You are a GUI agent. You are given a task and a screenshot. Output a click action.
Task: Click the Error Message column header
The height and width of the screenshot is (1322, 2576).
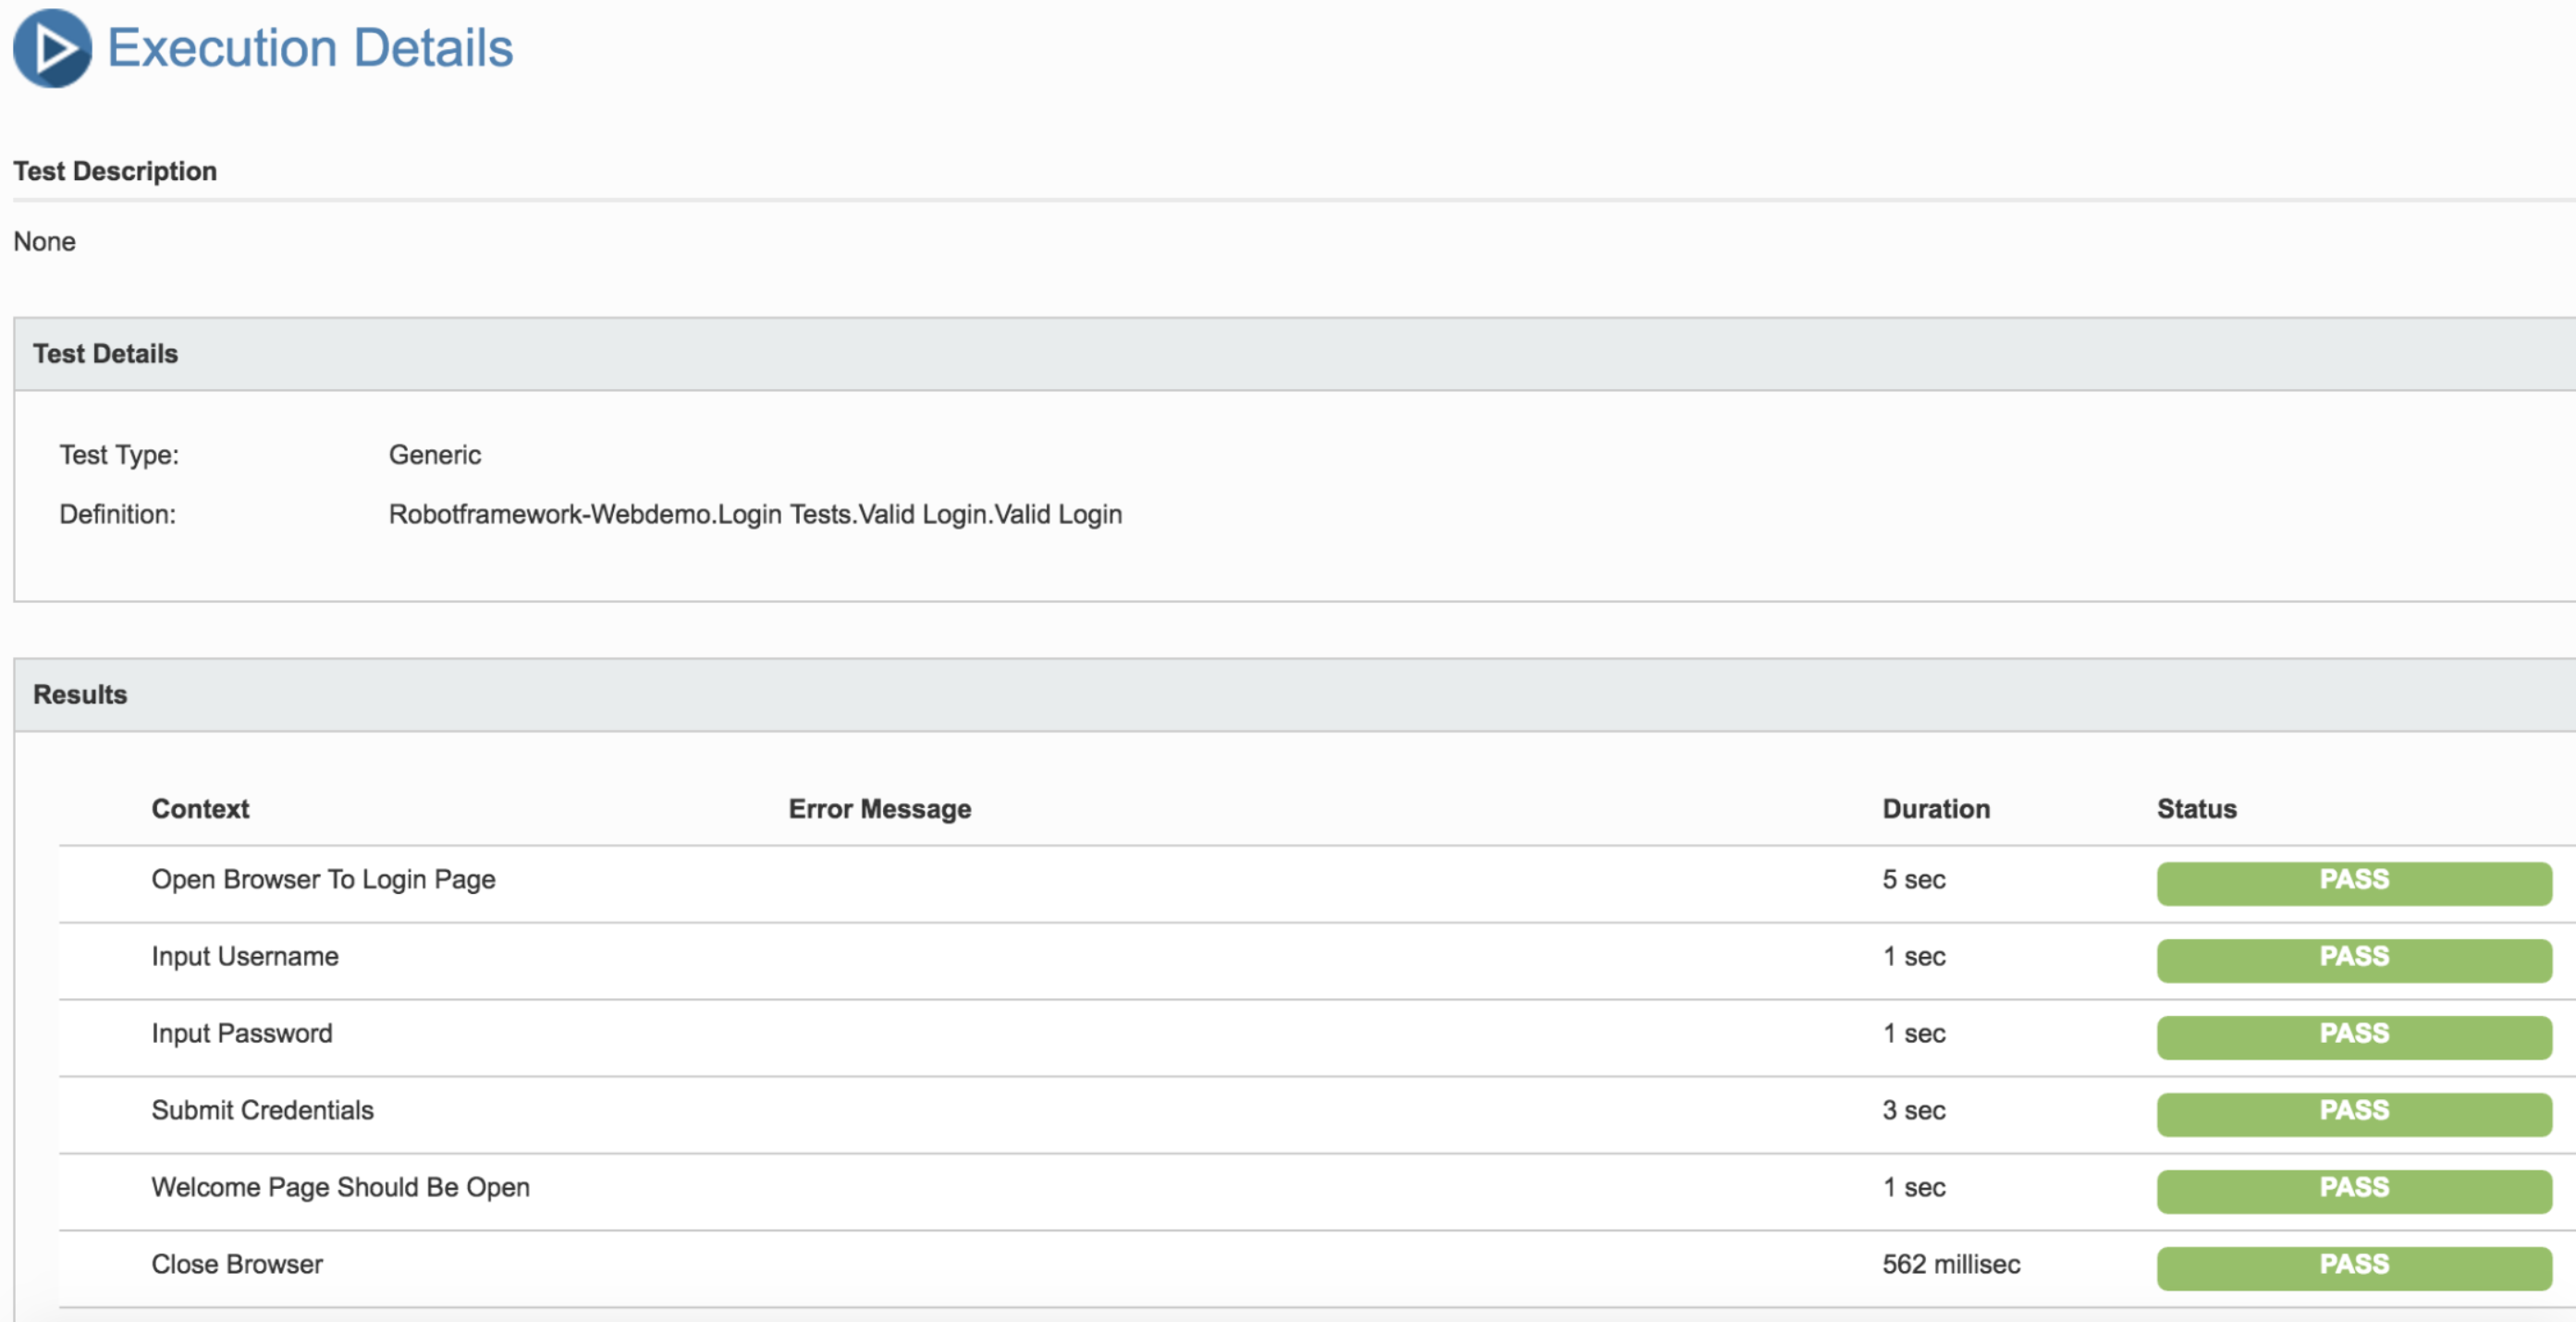tap(880, 809)
